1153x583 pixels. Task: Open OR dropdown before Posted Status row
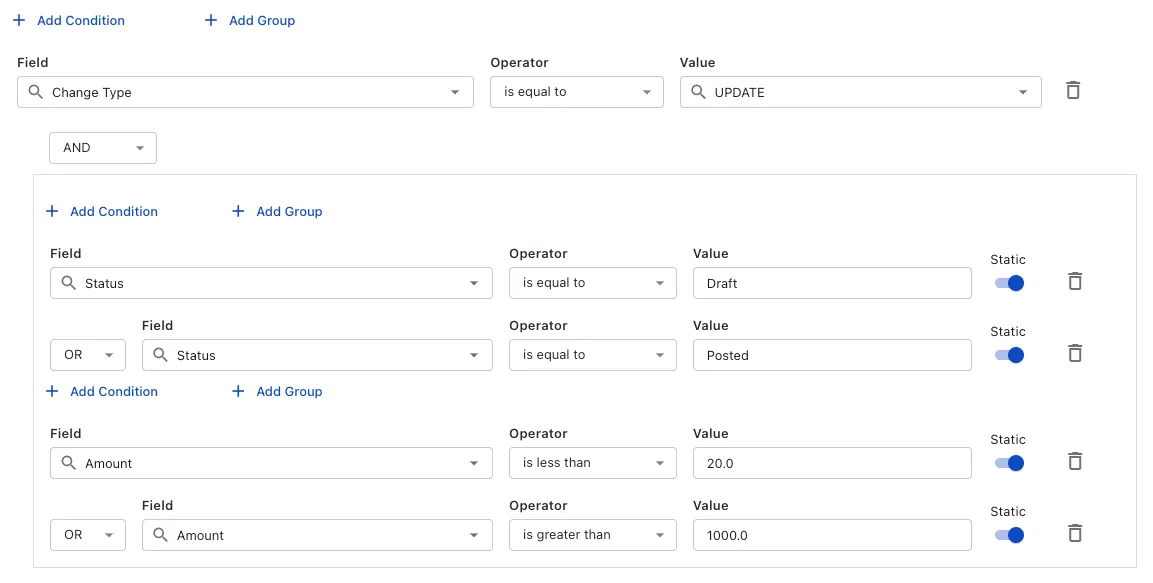coord(88,355)
